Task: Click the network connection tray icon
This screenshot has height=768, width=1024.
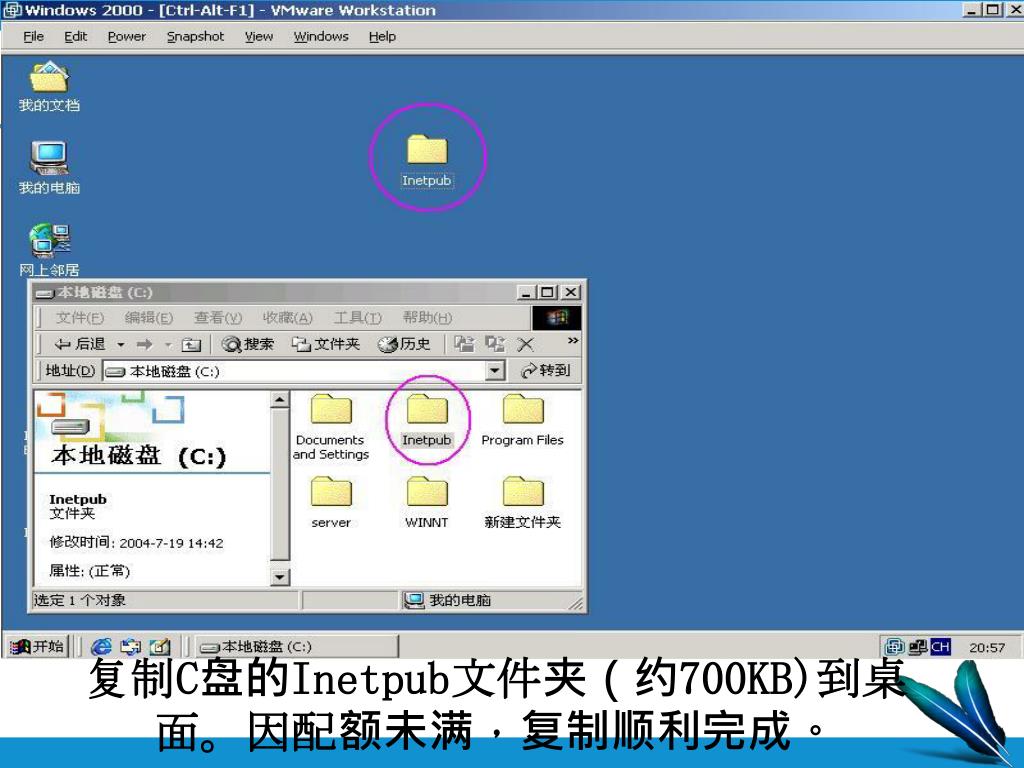Action: (x=918, y=647)
